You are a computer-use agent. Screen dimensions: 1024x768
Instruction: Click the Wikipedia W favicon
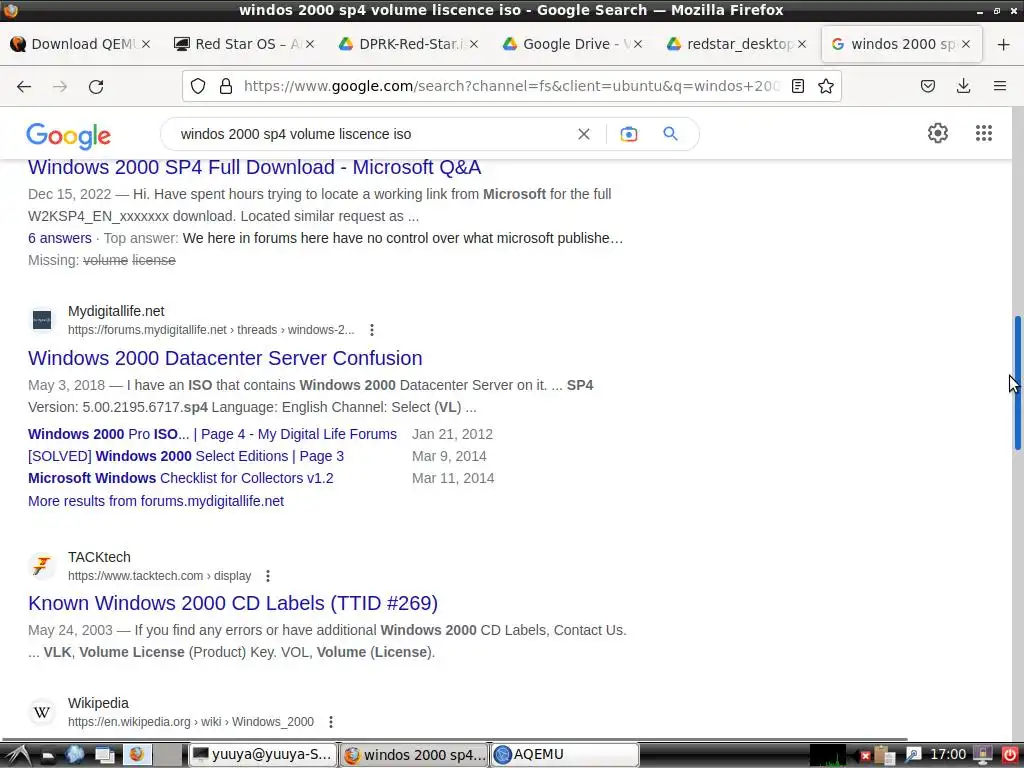pos(42,712)
